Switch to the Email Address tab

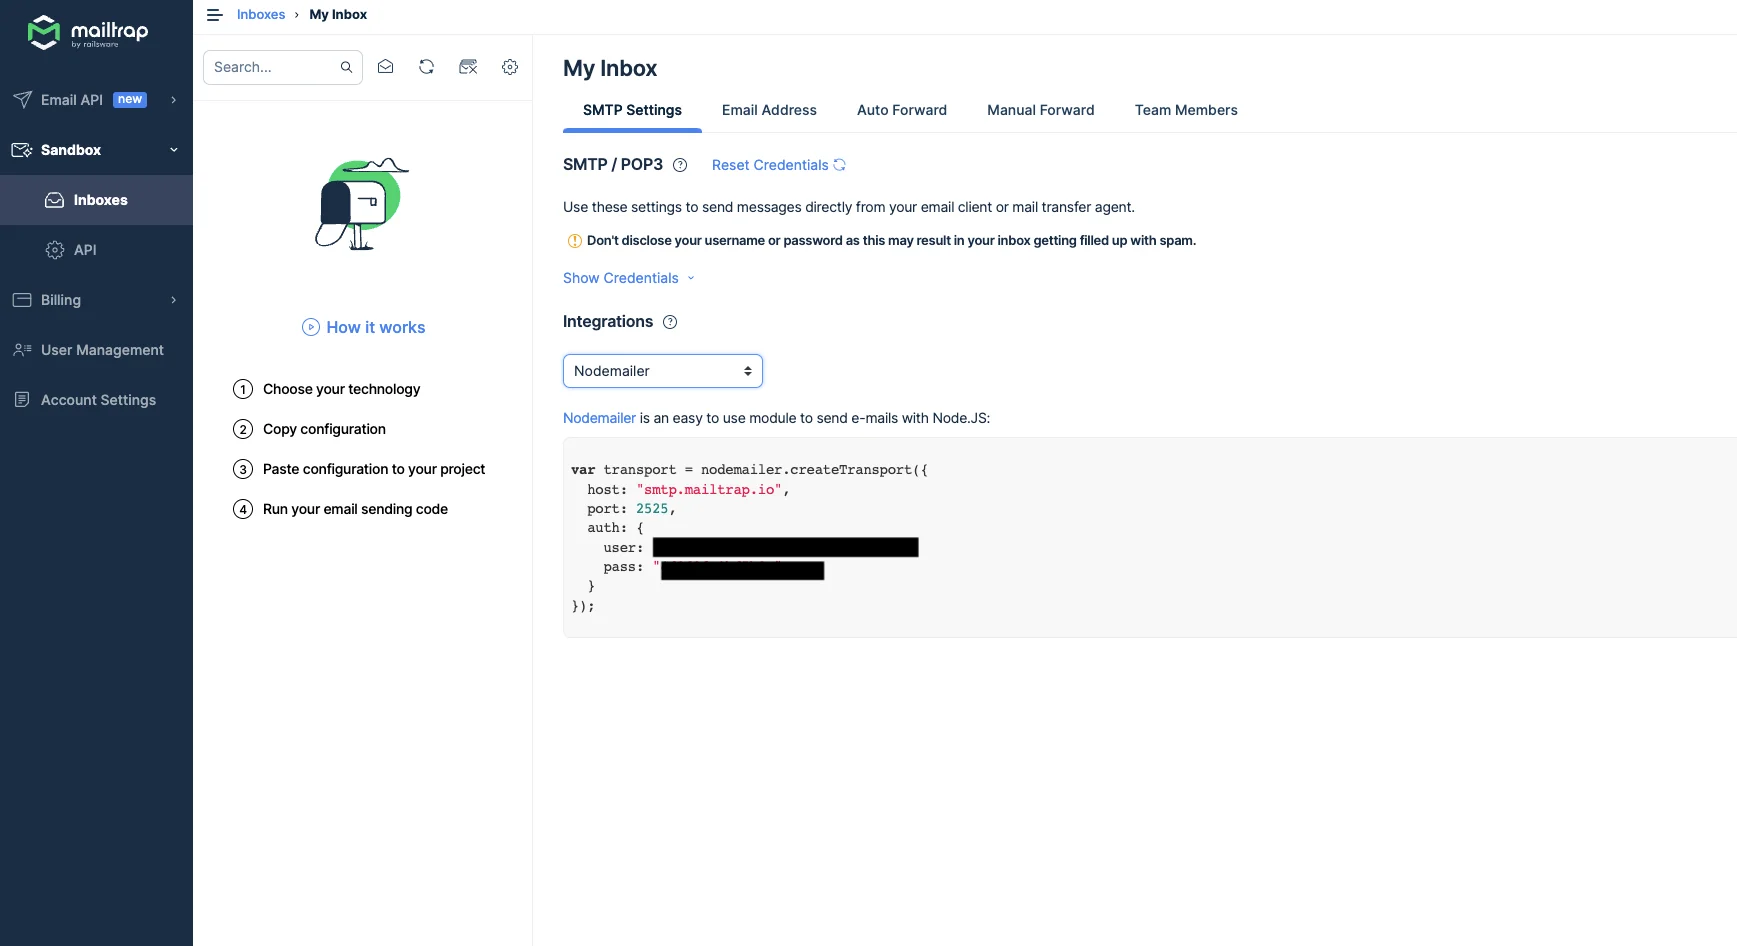point(769,110)
